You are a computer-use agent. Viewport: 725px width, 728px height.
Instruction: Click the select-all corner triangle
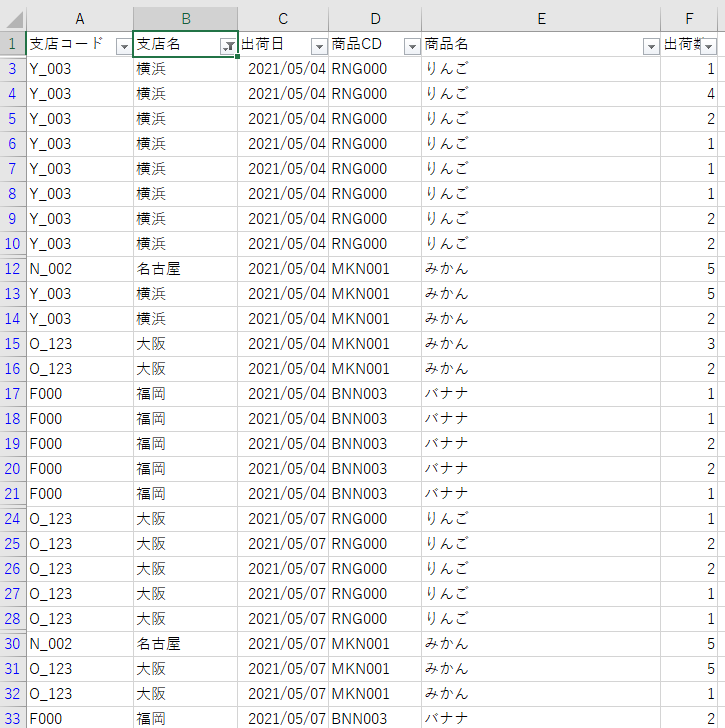tap(13, 18)
